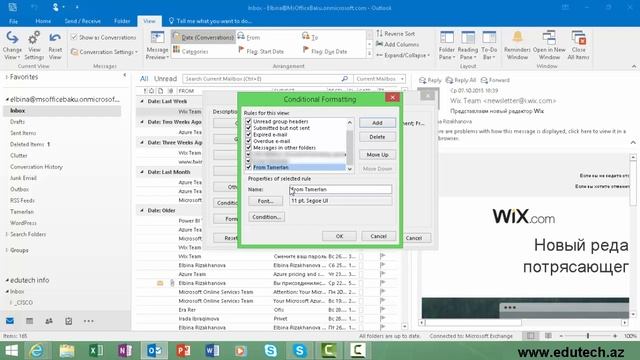Arrange by Flag: Start Date
This screenshot has height=360, width=640.
[261, 51]
